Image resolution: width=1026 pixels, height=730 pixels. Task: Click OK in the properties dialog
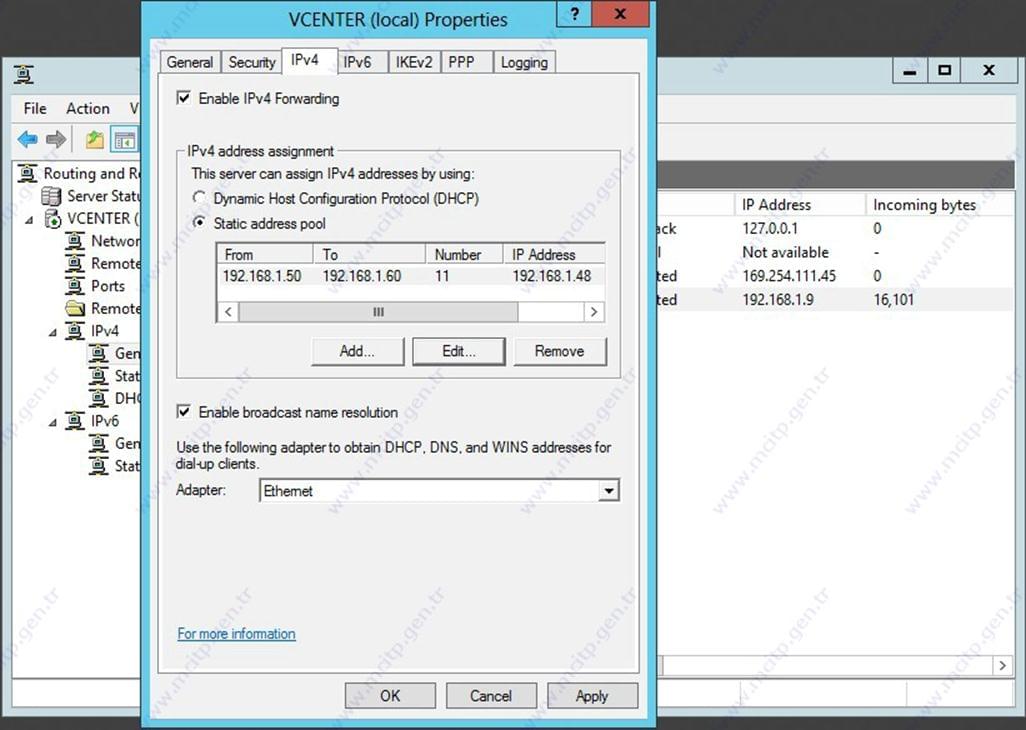pyautogui.click(x=390, y=695)
